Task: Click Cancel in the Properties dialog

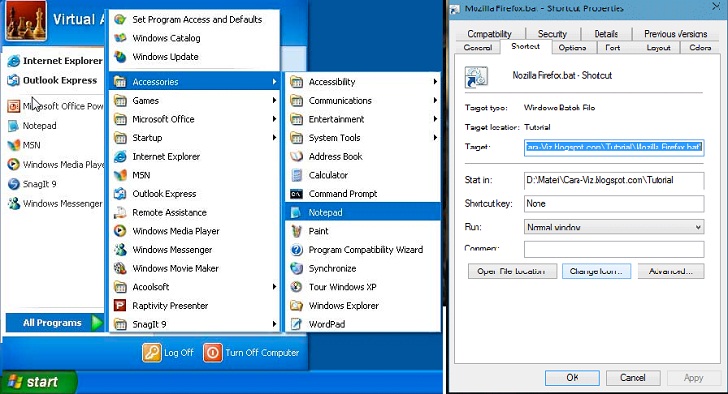Action: click(633, 378)
